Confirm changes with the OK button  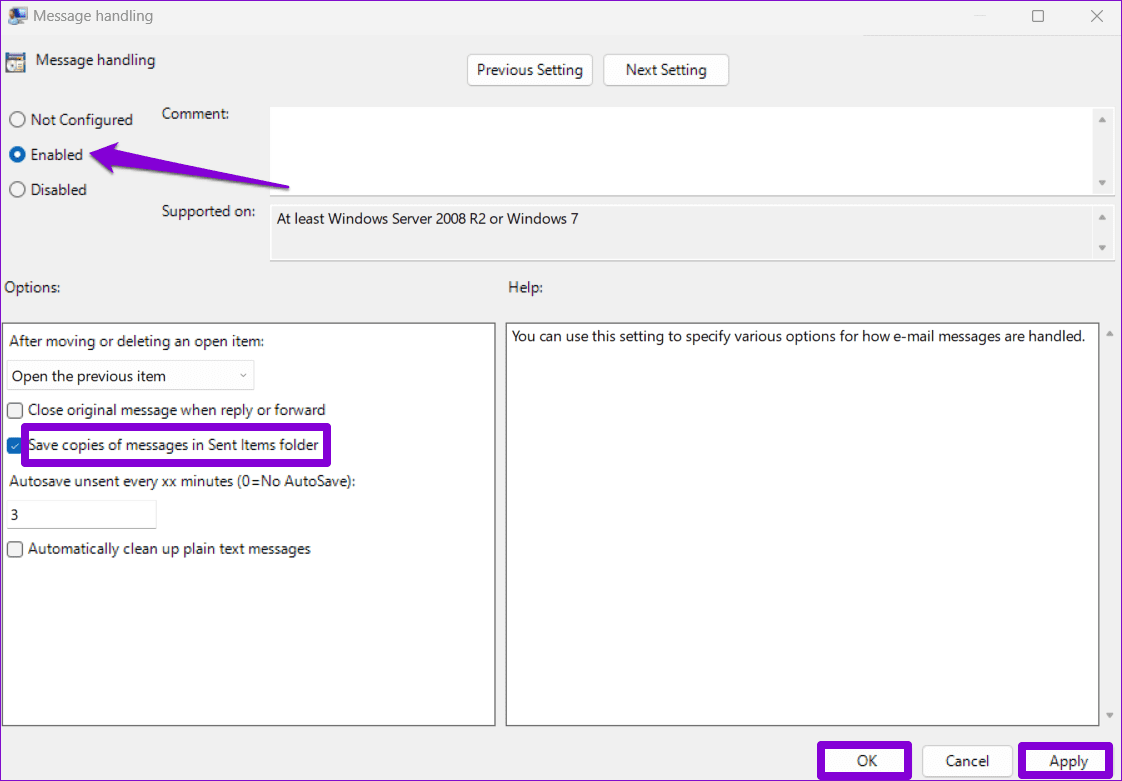click(x=863, y=760)
